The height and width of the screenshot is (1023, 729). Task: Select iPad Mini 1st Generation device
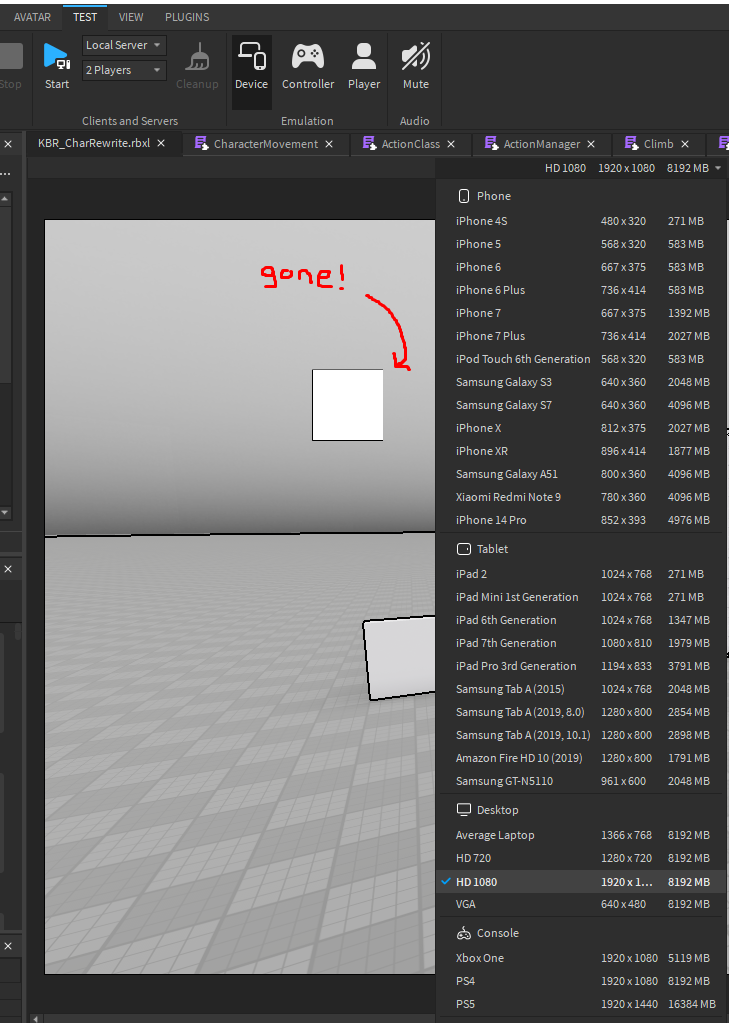(x=582, y=596)
